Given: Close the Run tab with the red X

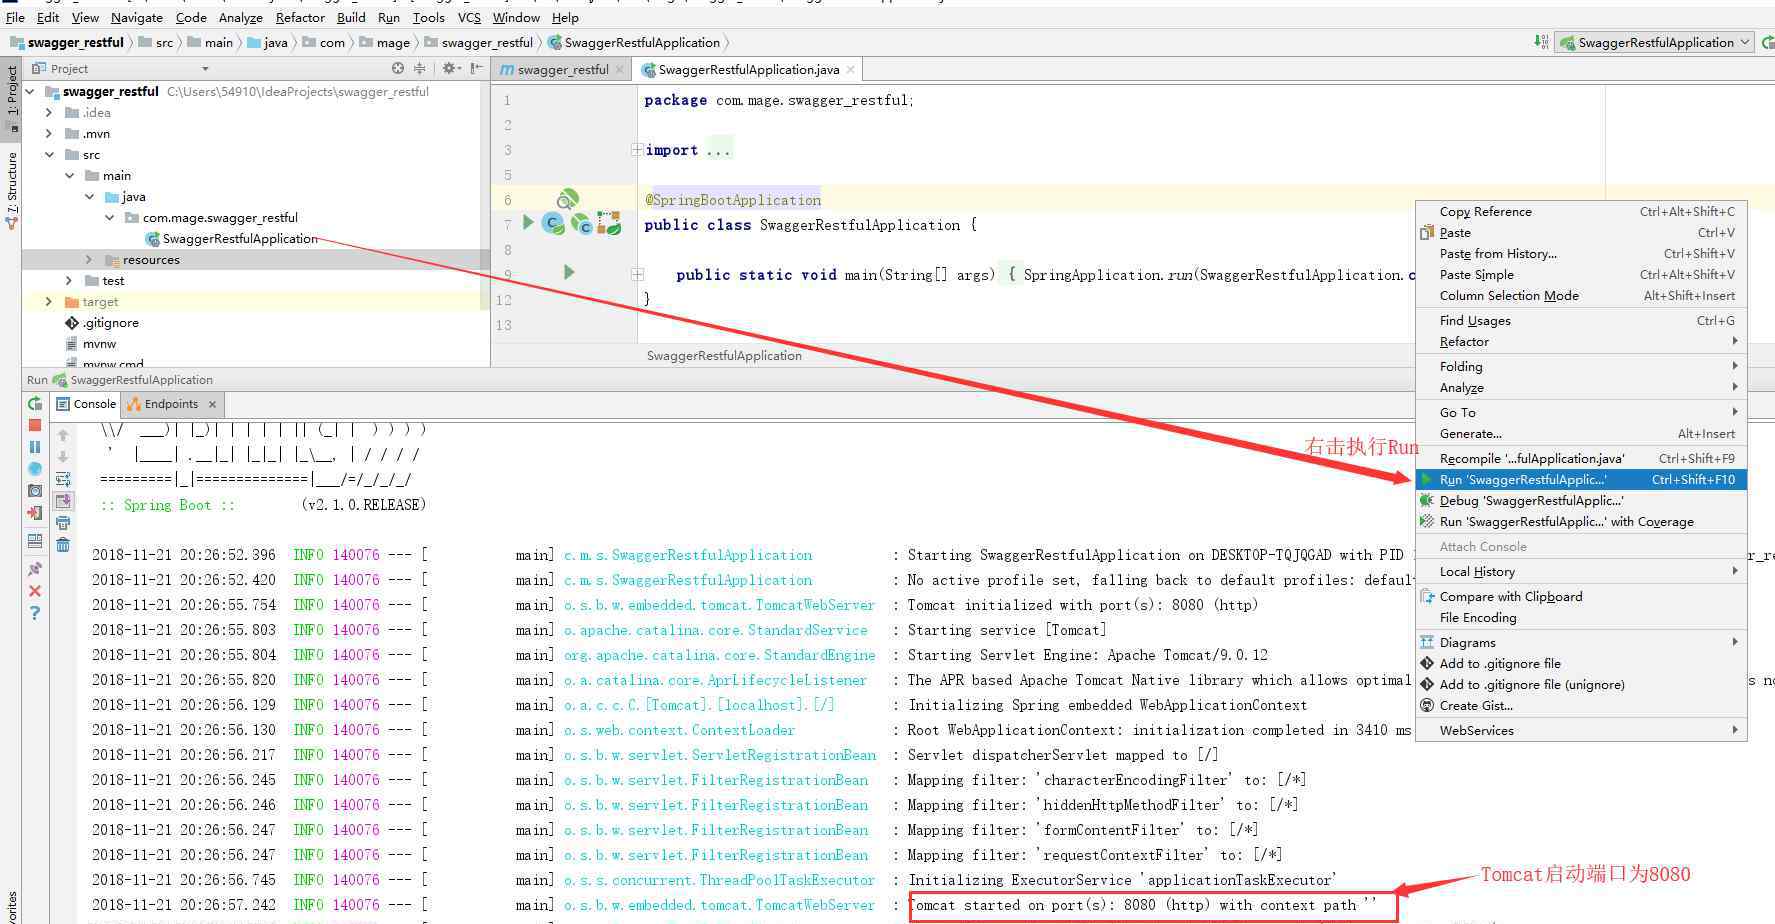Looking at the screenshot, I should [x=35, y=591].
